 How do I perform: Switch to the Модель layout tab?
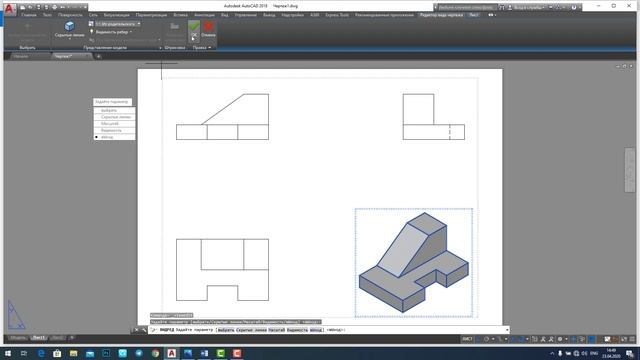[x=18, y=338]
